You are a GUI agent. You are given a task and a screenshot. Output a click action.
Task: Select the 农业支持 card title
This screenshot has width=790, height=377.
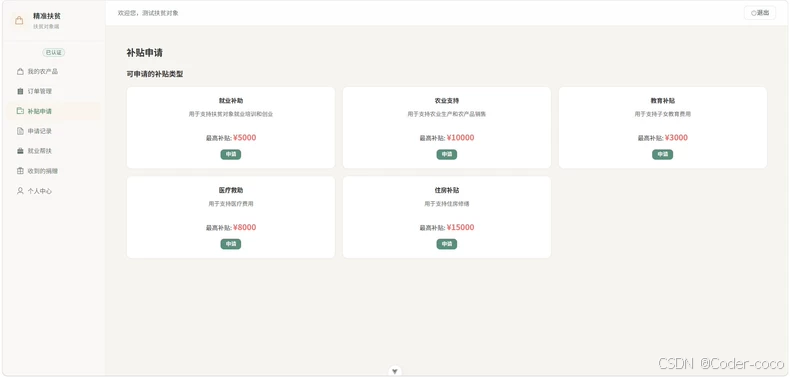click(447, 101)
